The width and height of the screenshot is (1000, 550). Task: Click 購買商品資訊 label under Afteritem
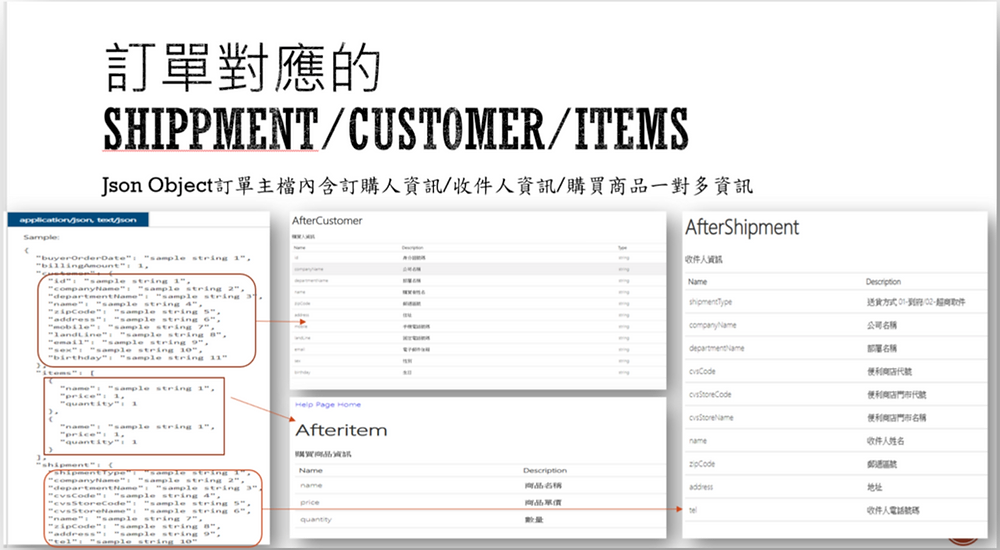323,454
